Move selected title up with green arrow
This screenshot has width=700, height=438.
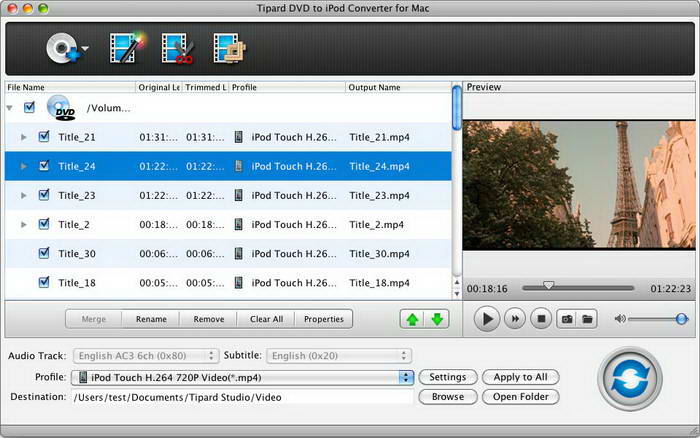tap(412, 319)
